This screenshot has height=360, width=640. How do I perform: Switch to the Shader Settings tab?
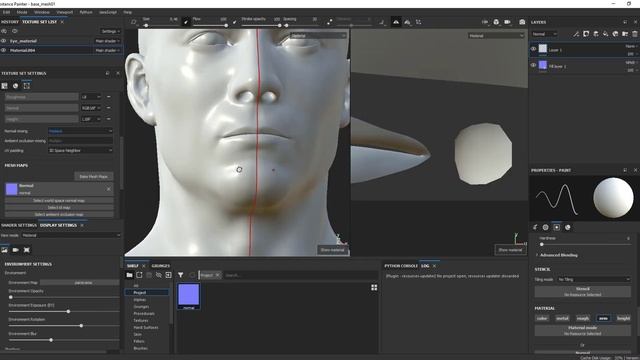click(19, 225)
